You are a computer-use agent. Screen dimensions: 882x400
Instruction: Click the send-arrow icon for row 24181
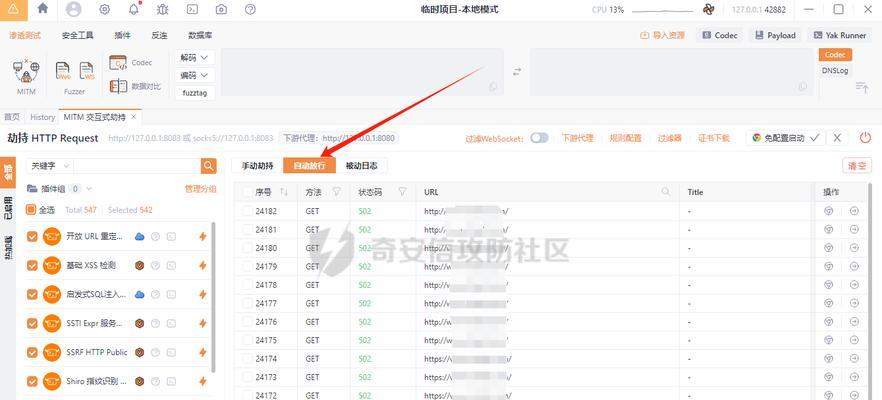pyautogui.click(x=854, y=230)
